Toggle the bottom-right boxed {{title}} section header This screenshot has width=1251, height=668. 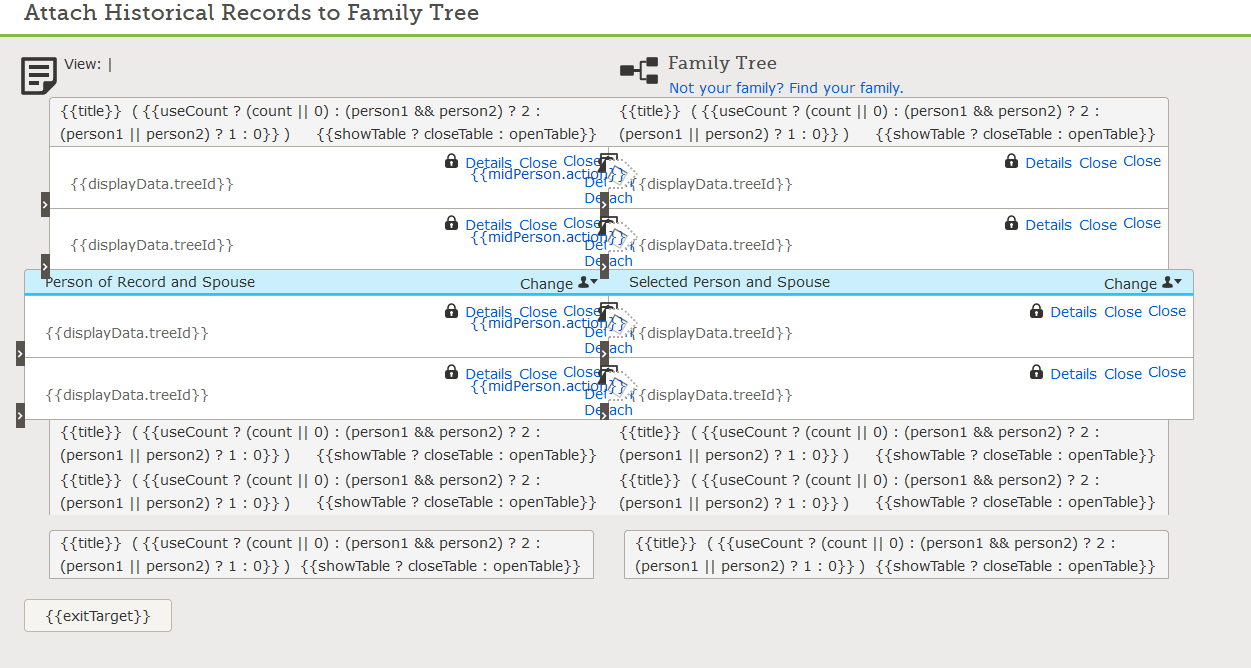[896, 554]
